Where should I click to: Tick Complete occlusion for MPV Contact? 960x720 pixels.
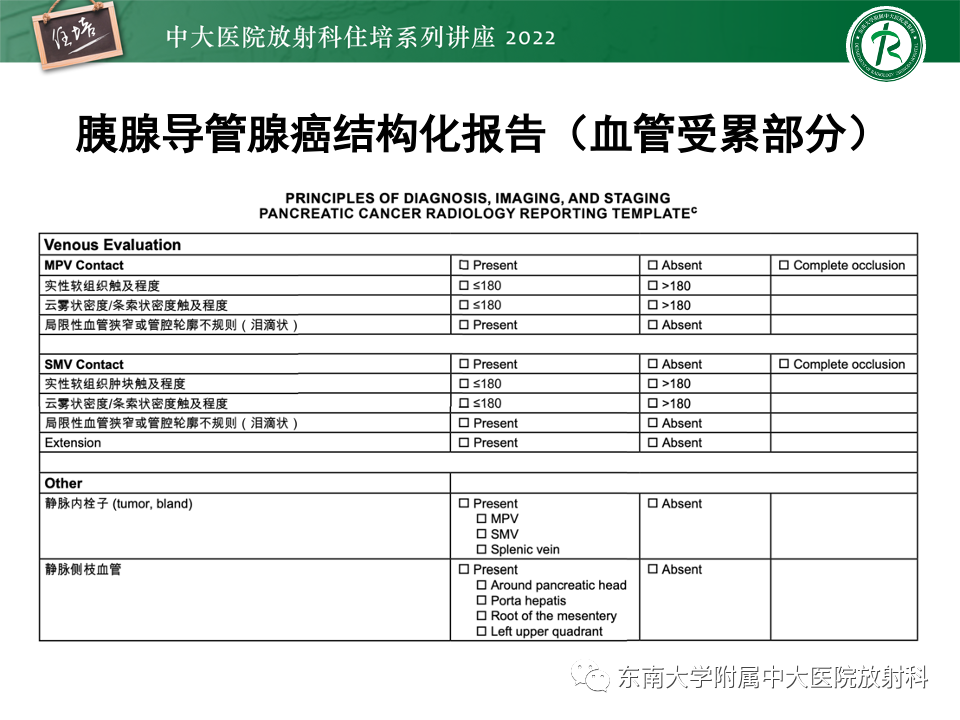pyautogui.click(x=784, y=265)
